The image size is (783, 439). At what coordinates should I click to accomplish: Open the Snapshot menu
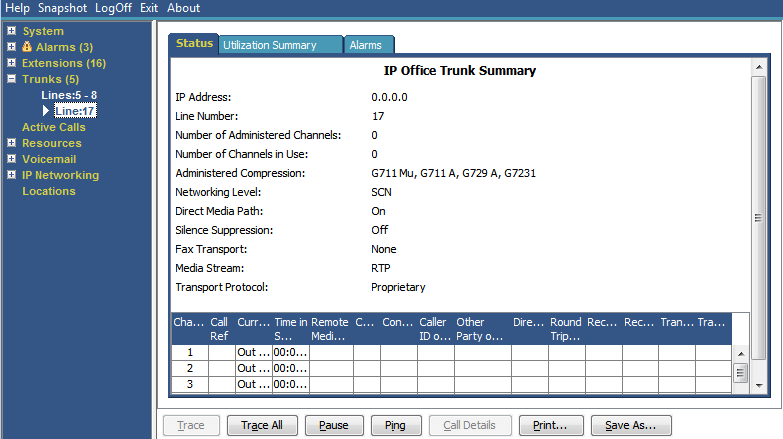click(62, 8)
